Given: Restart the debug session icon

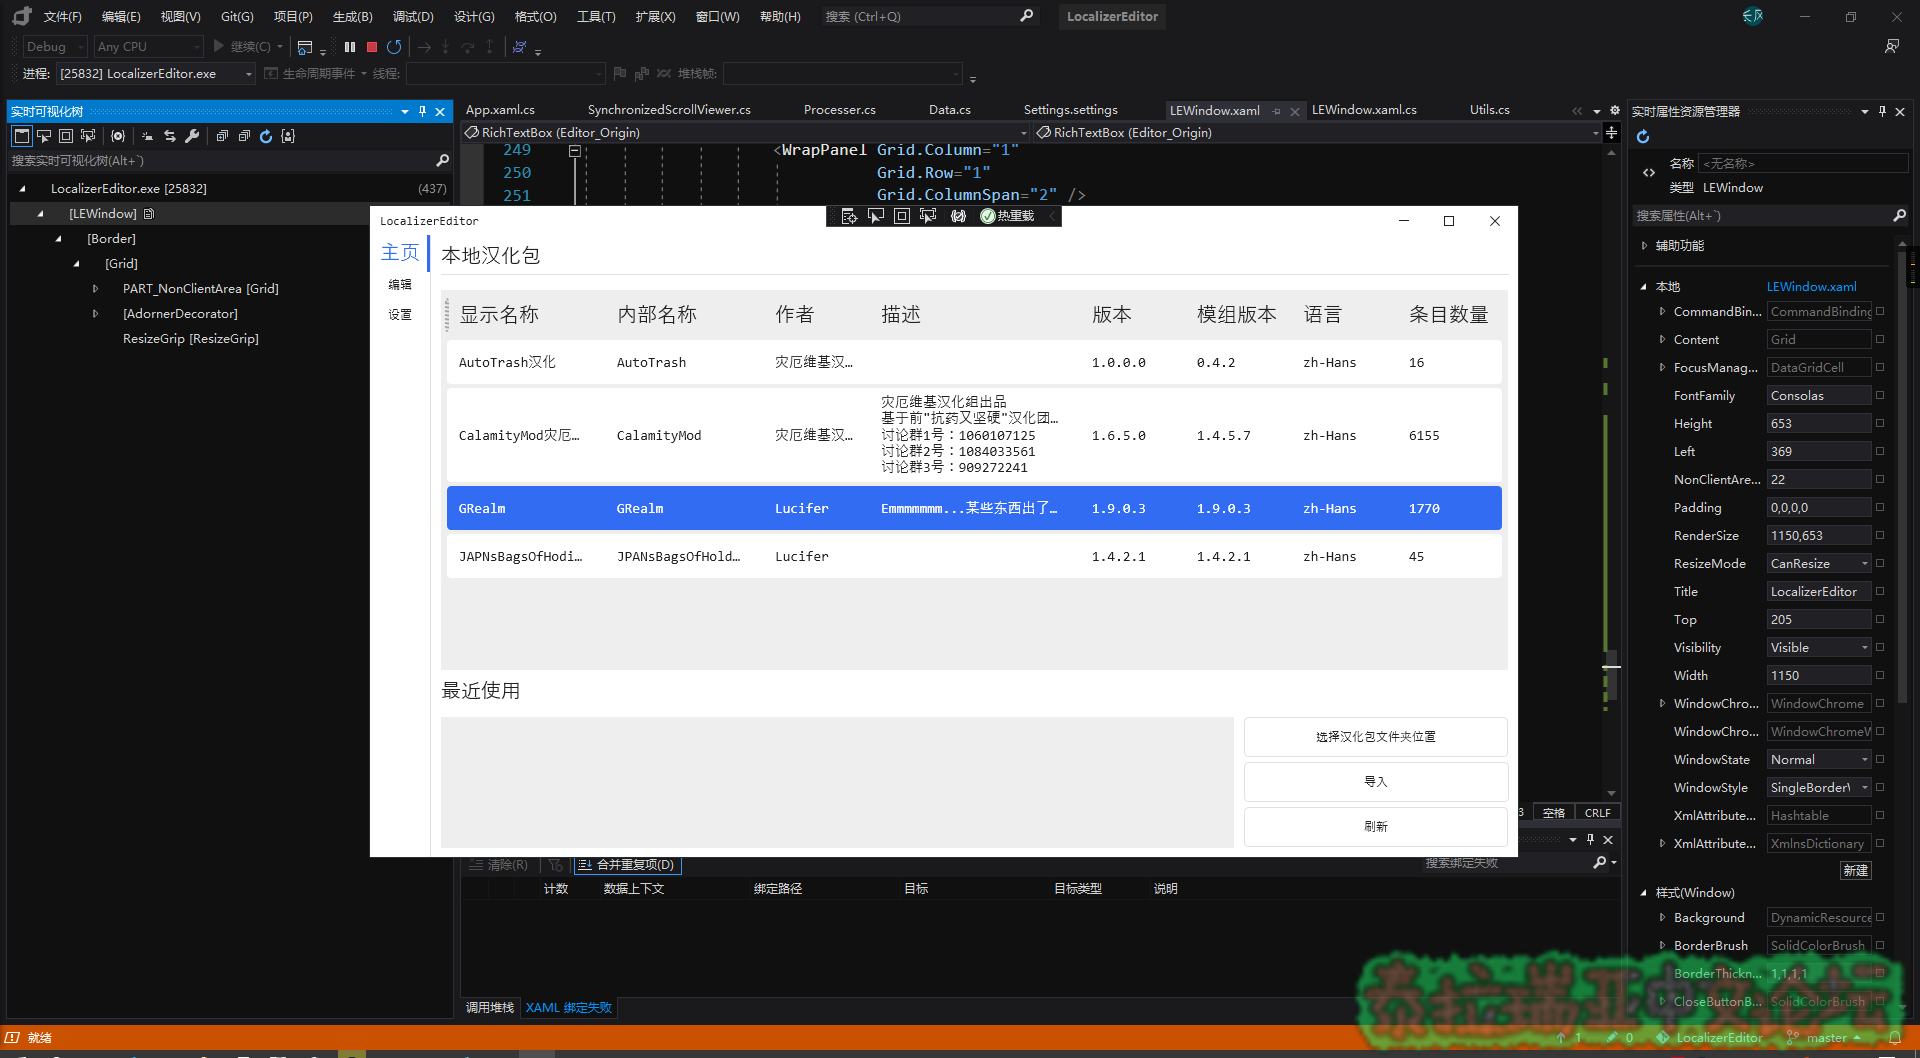Looking at the screenshot, I should tap(394, 47).
